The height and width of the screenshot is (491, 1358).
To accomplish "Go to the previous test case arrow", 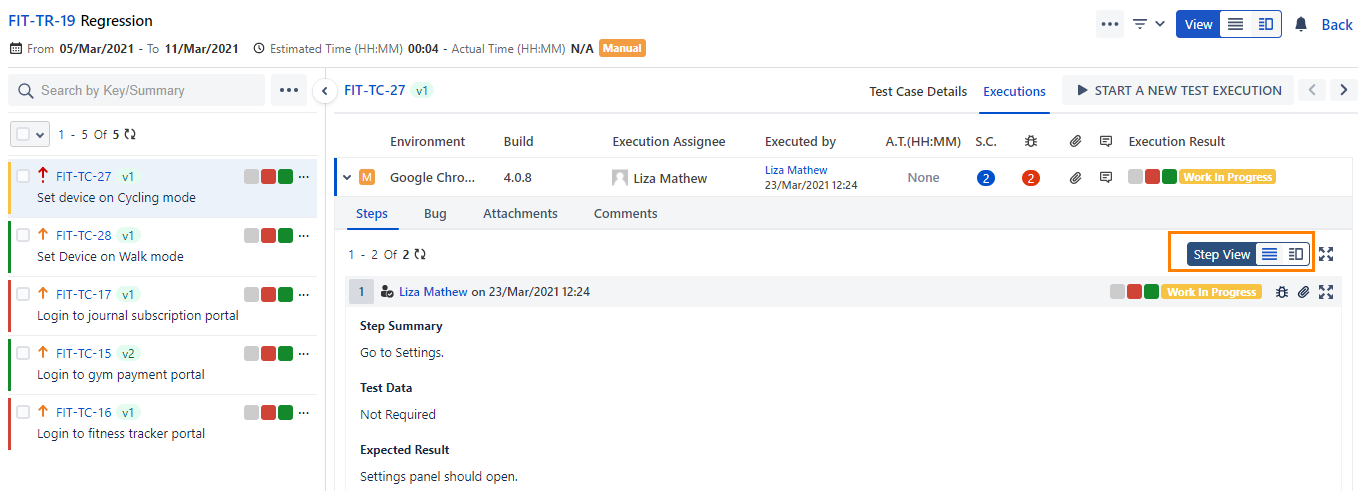I will pos(1313,90).
